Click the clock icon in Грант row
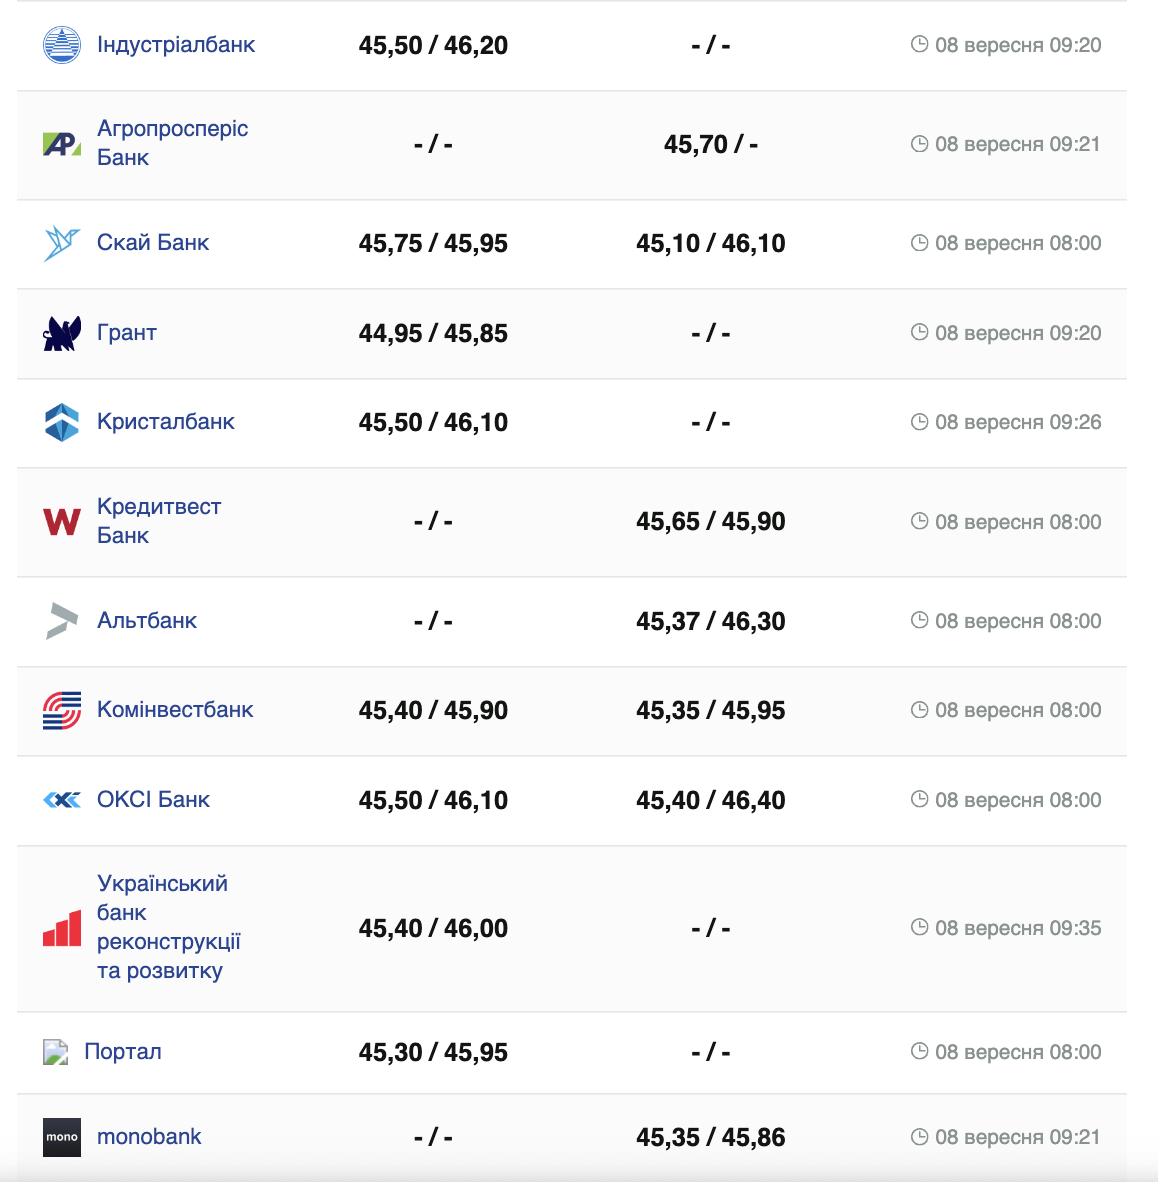 [920, 332]
